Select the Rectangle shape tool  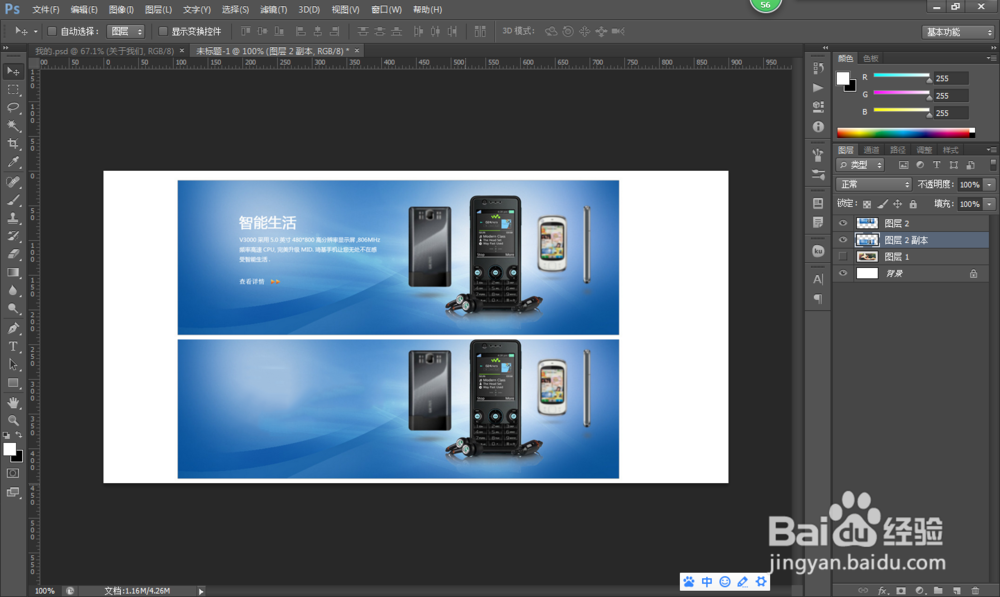pyautogui.click(x=13, y=383)
